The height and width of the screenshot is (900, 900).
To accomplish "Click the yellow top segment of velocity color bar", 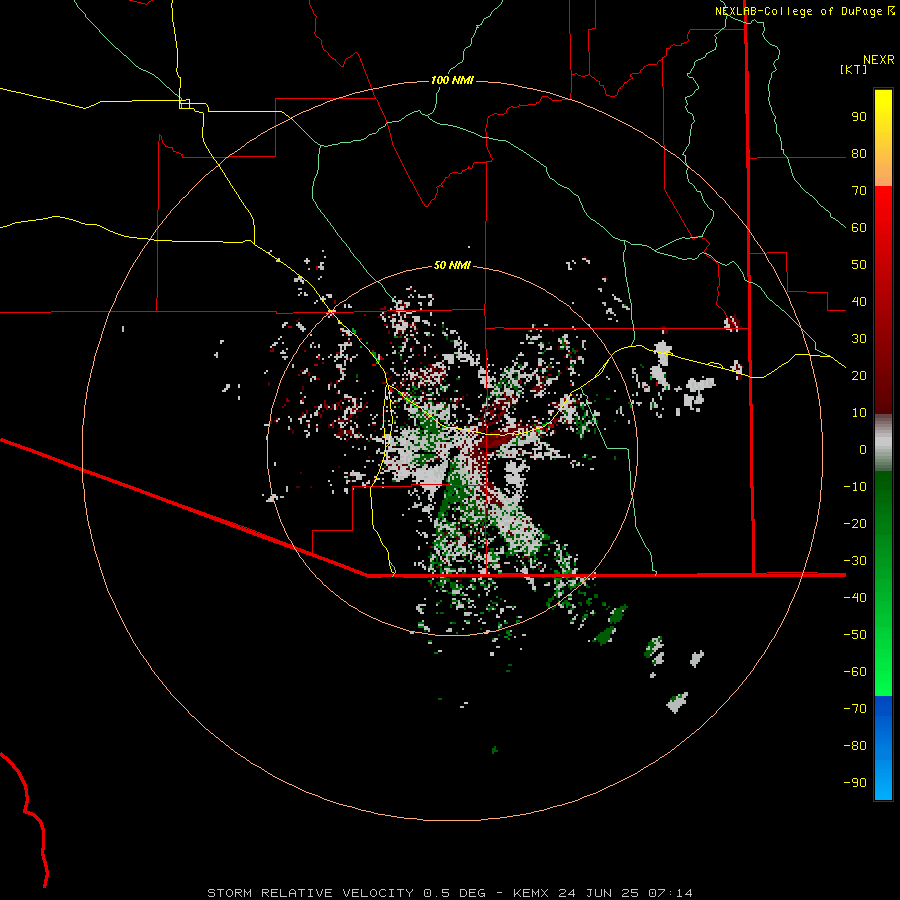I will tap(883, 138).
